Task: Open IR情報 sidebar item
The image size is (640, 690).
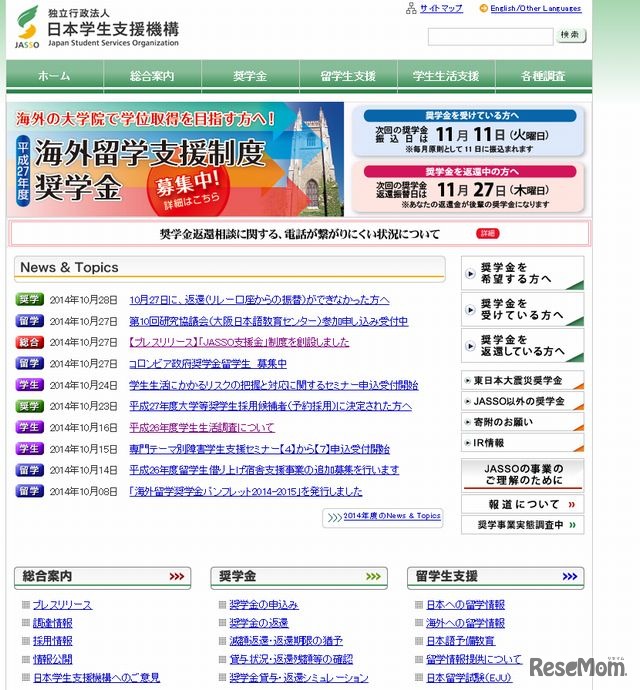Action: pos(522,443)
